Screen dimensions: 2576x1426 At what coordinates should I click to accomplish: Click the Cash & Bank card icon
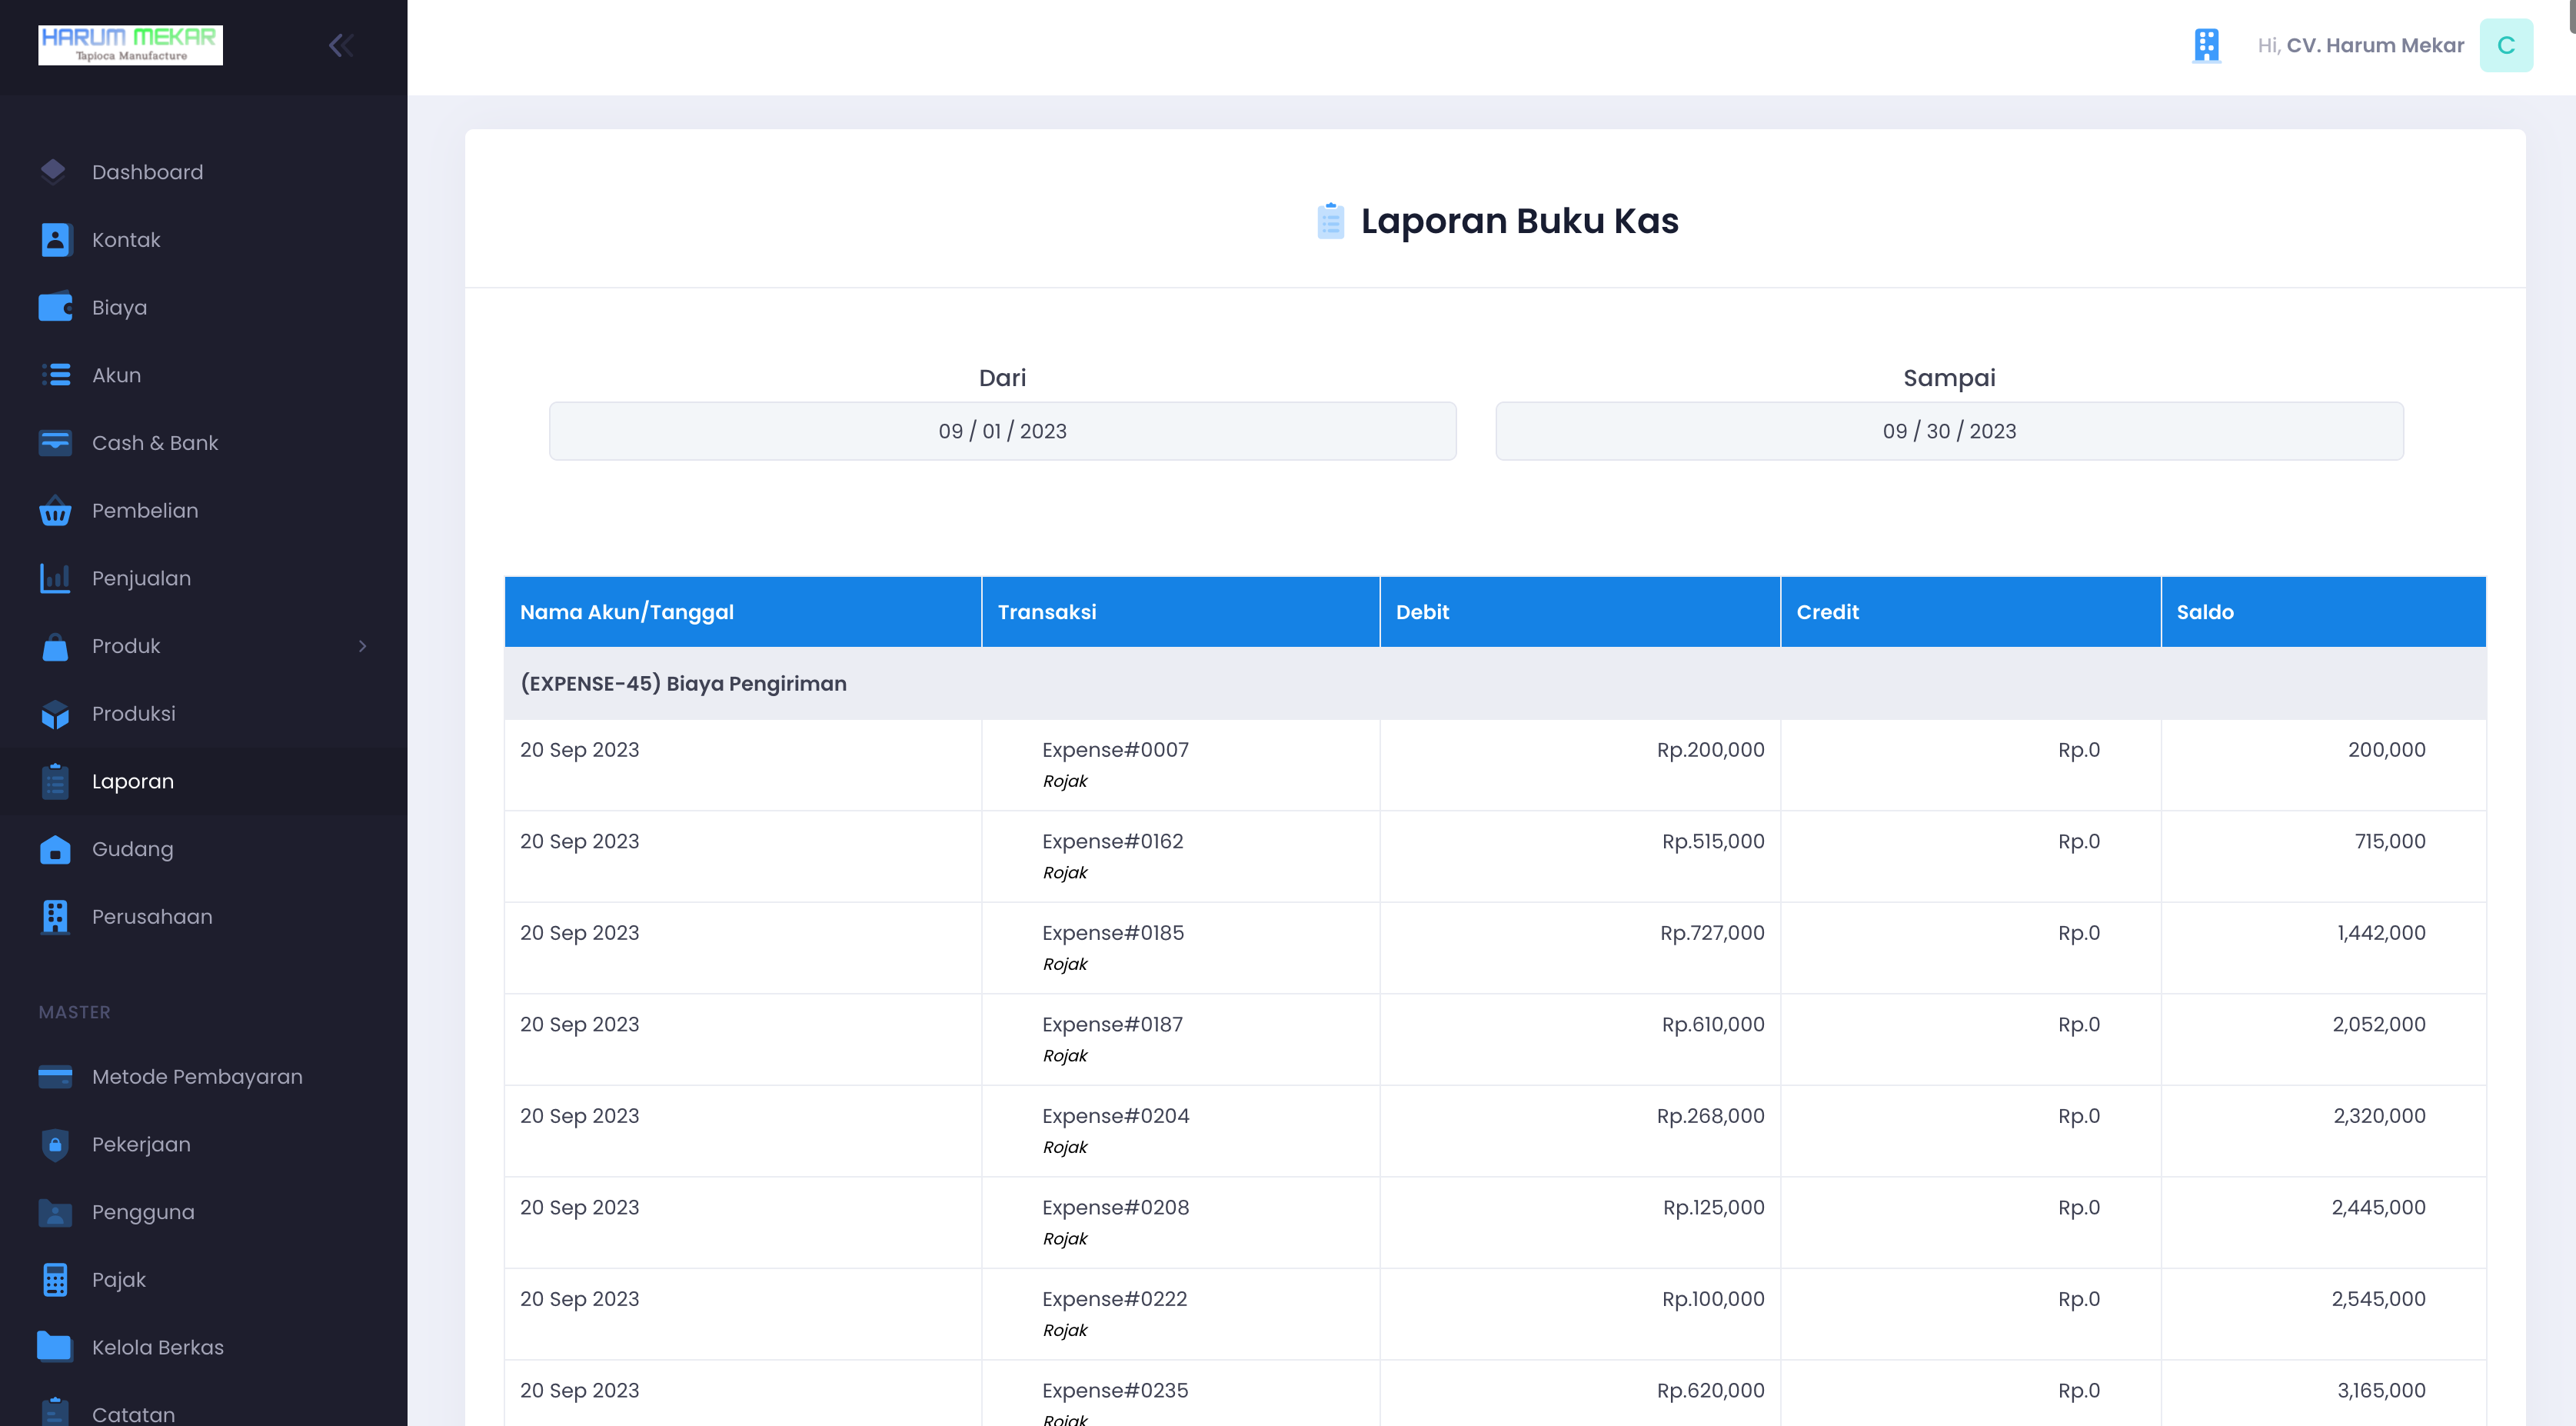point(55,443)
